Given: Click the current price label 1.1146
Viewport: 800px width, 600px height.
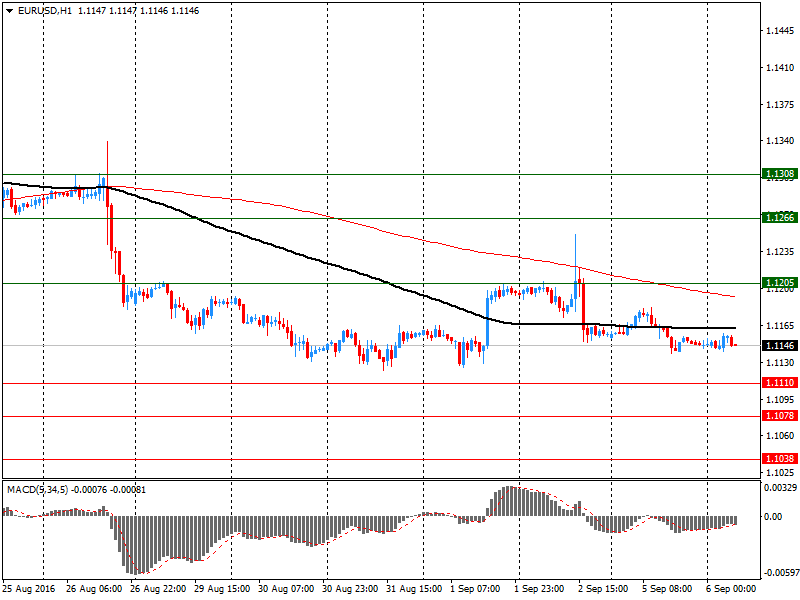Looking at the screenshot, I should pyautogui.click(x=780, y=345).
